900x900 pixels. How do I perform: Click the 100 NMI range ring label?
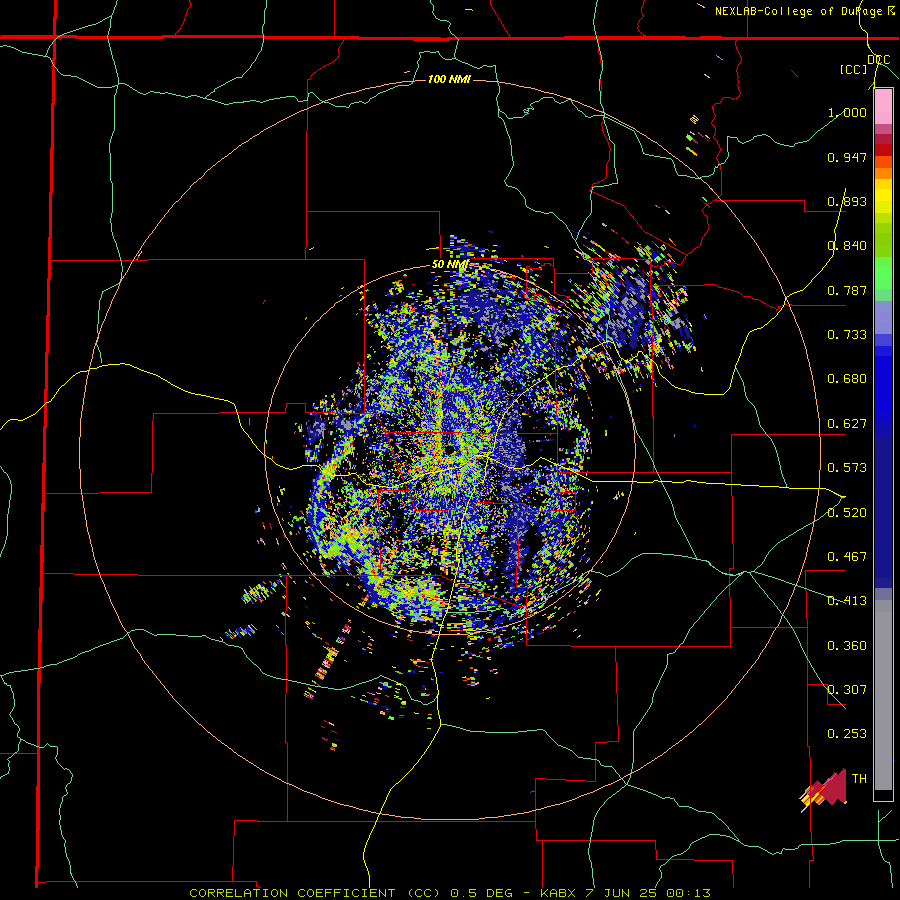point(449,79)
